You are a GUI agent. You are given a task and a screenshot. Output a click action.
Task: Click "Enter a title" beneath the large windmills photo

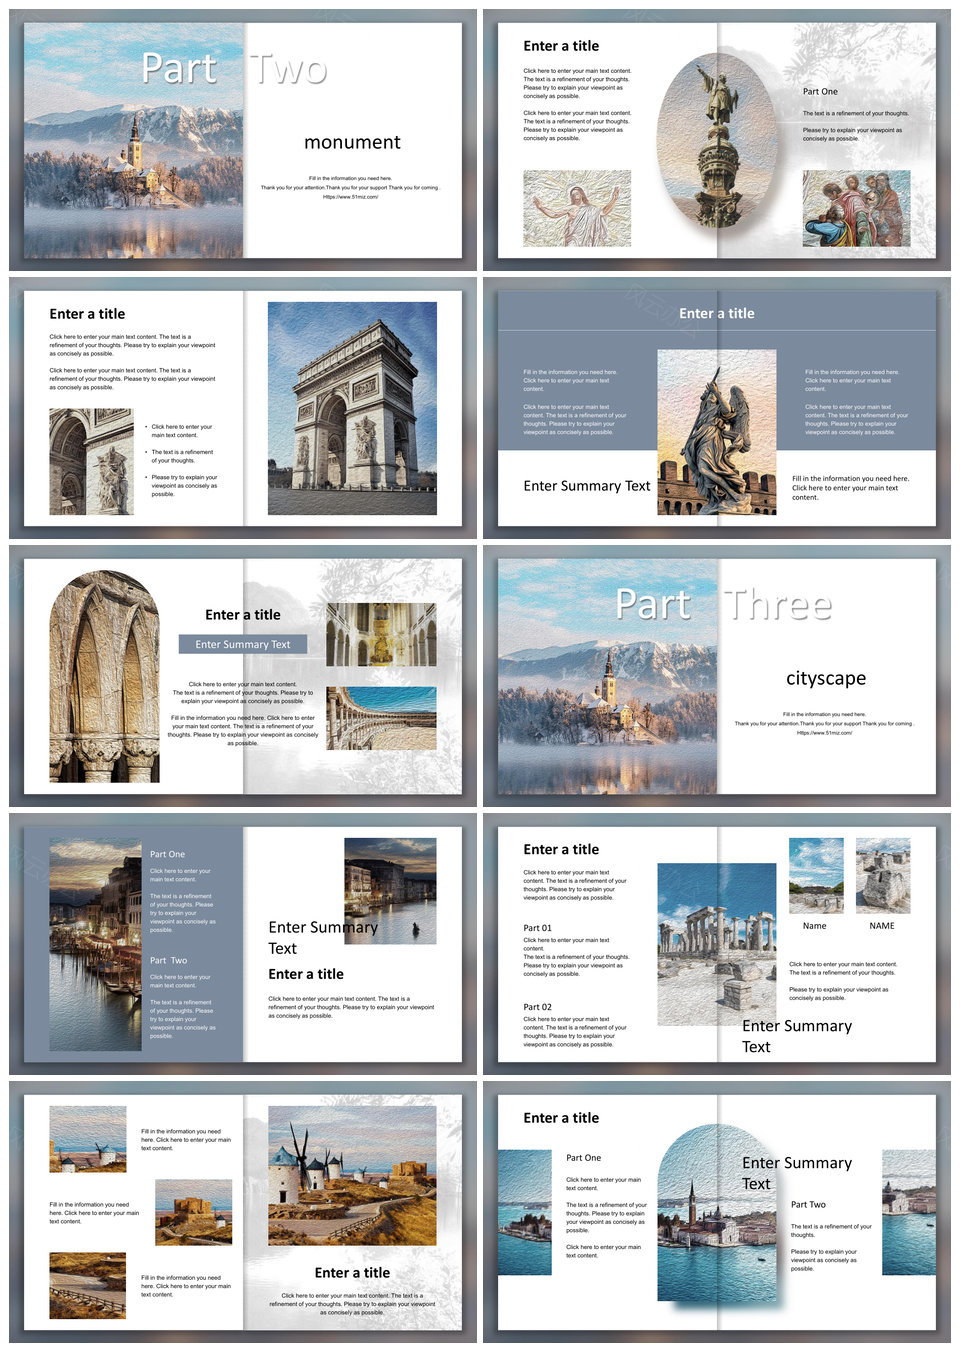click(352, 1273)
